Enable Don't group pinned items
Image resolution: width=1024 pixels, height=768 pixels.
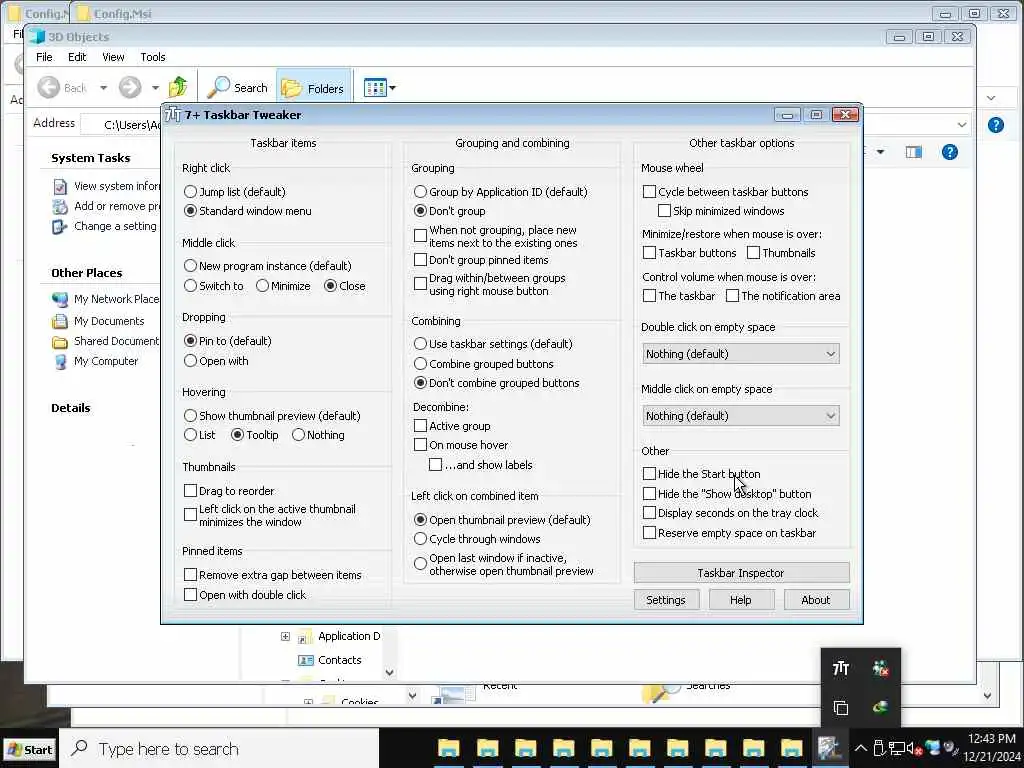420,260
